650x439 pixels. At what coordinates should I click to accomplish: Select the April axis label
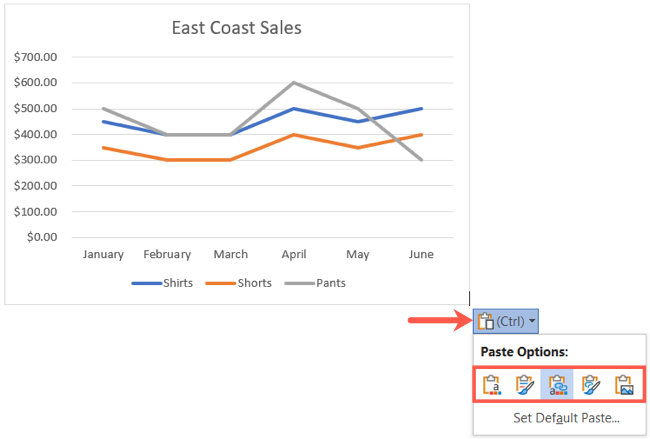[x=294, y=255]
